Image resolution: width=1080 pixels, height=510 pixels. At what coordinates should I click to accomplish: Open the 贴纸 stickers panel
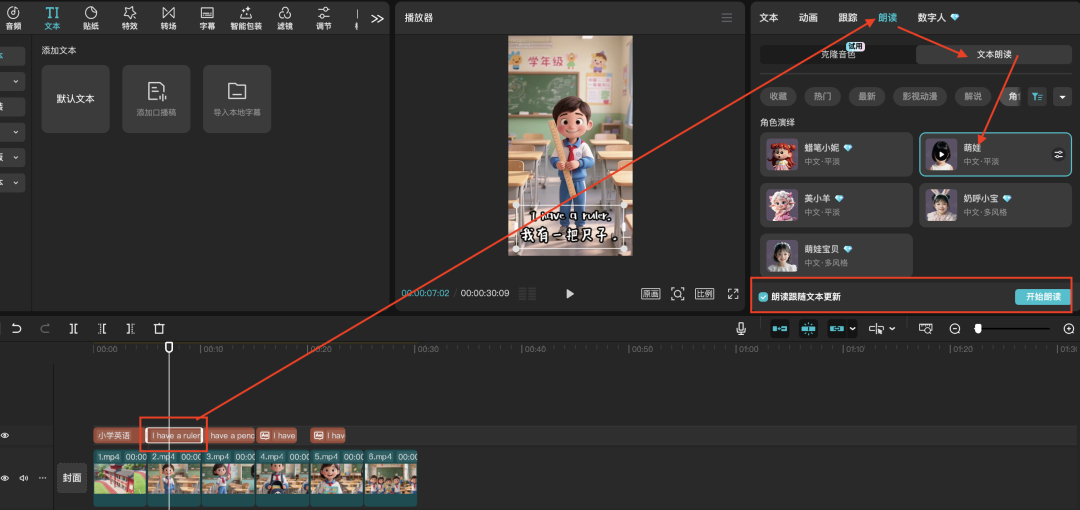tap(91, 17)
